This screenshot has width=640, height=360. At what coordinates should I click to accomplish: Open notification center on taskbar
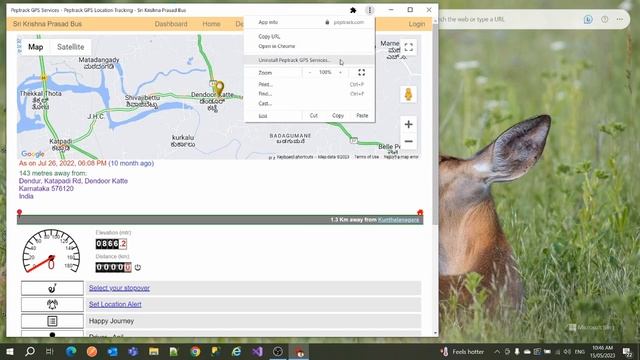click(627, 351)
